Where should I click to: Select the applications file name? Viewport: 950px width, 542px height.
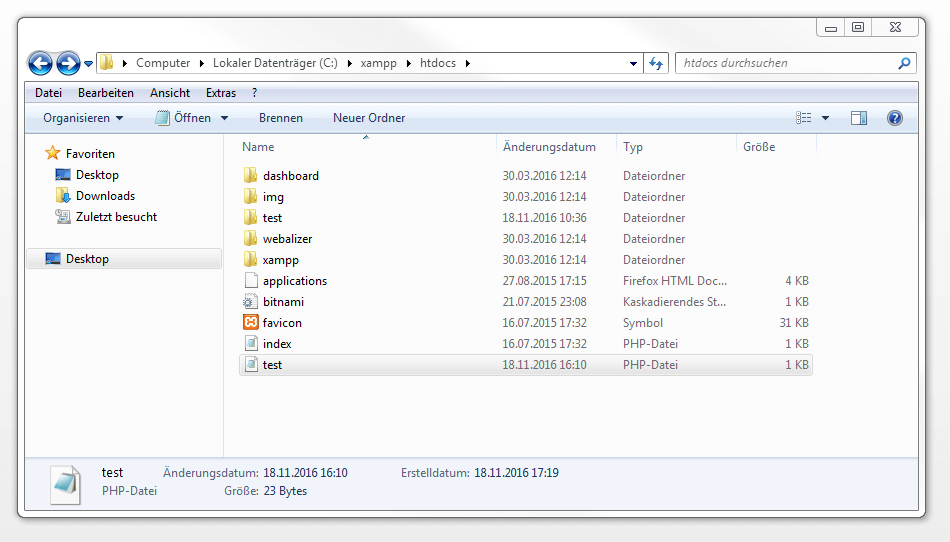coord(294,280)
